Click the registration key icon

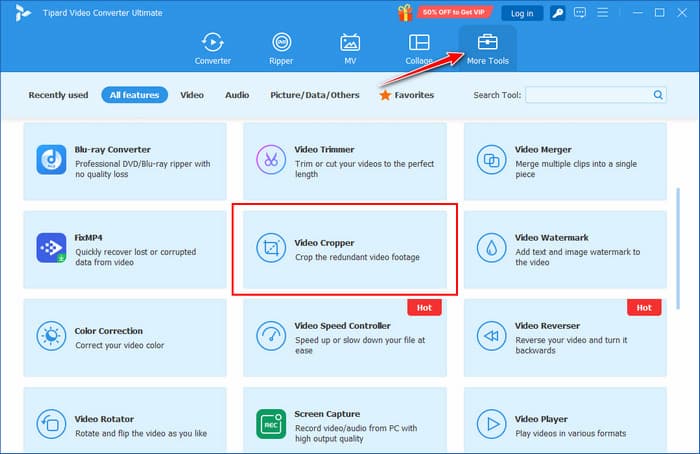tap(558, 13)
